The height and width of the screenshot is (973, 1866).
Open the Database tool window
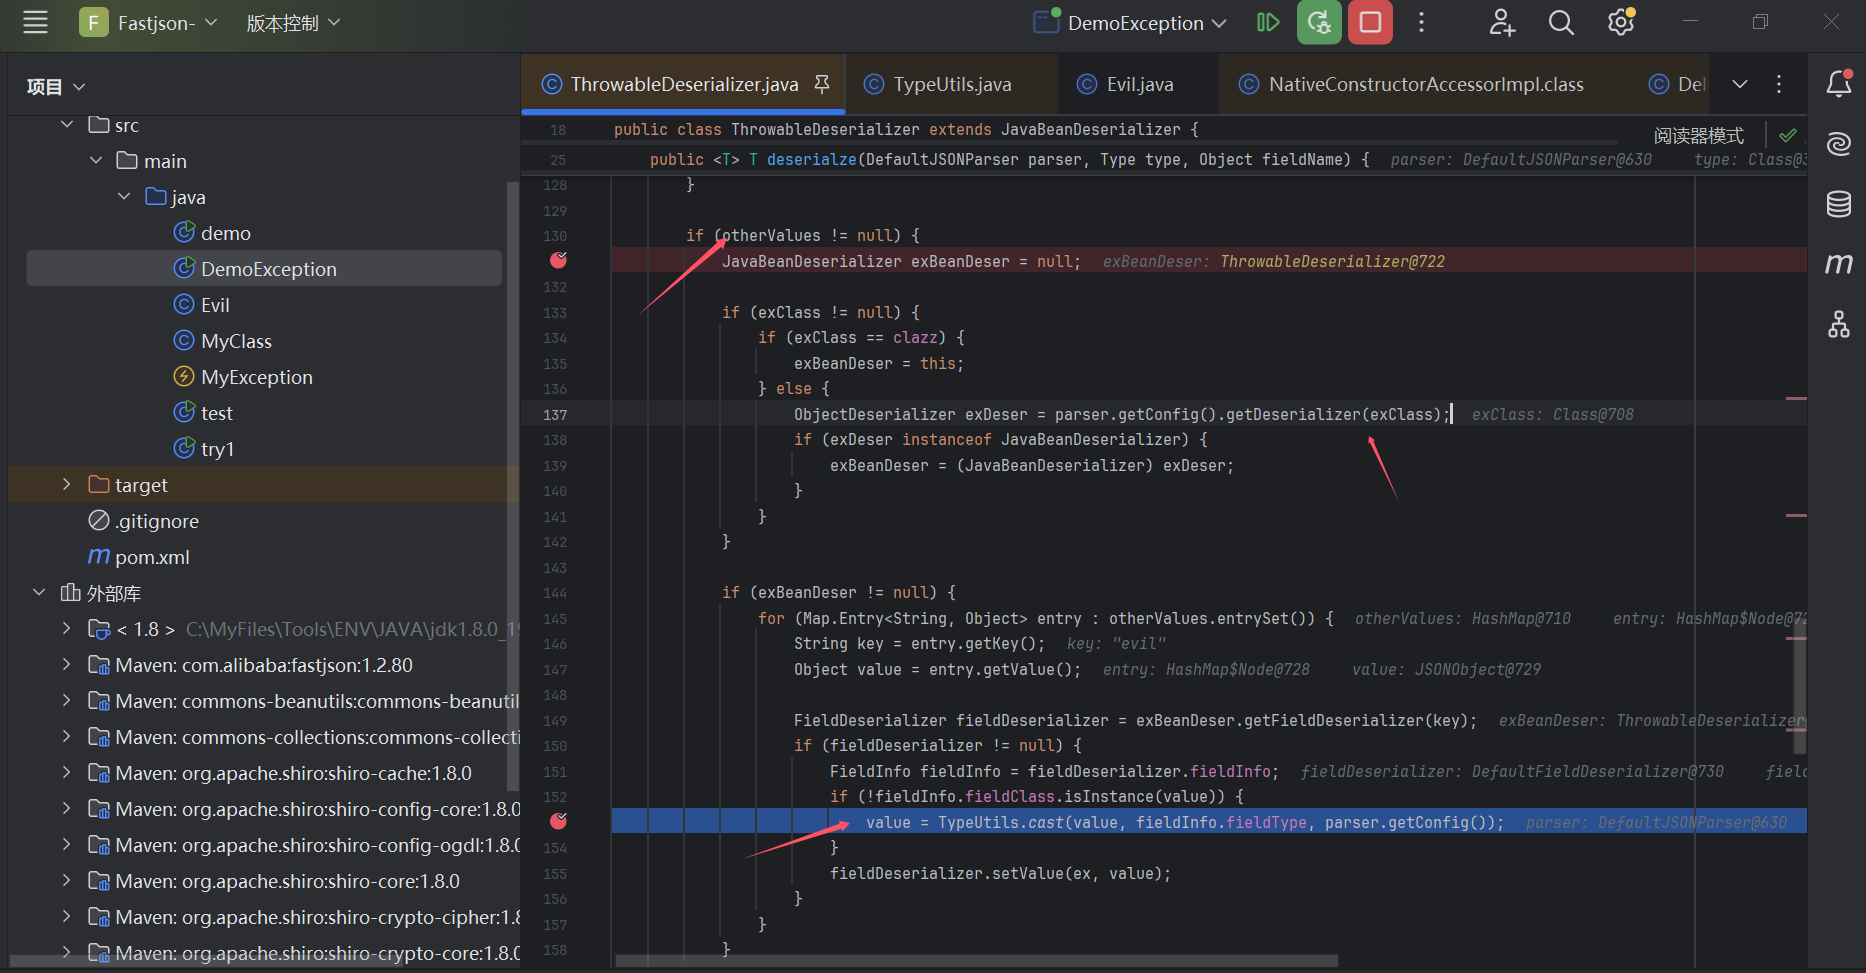tap(1839, 204)
